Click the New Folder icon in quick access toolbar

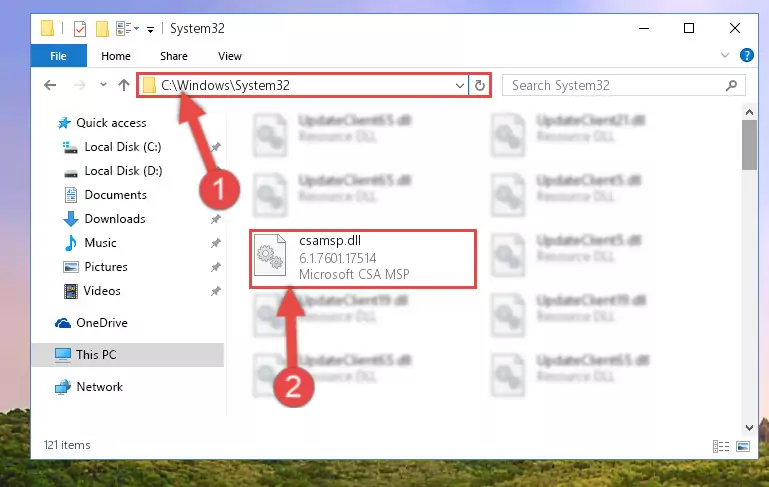tap(102, 29)
